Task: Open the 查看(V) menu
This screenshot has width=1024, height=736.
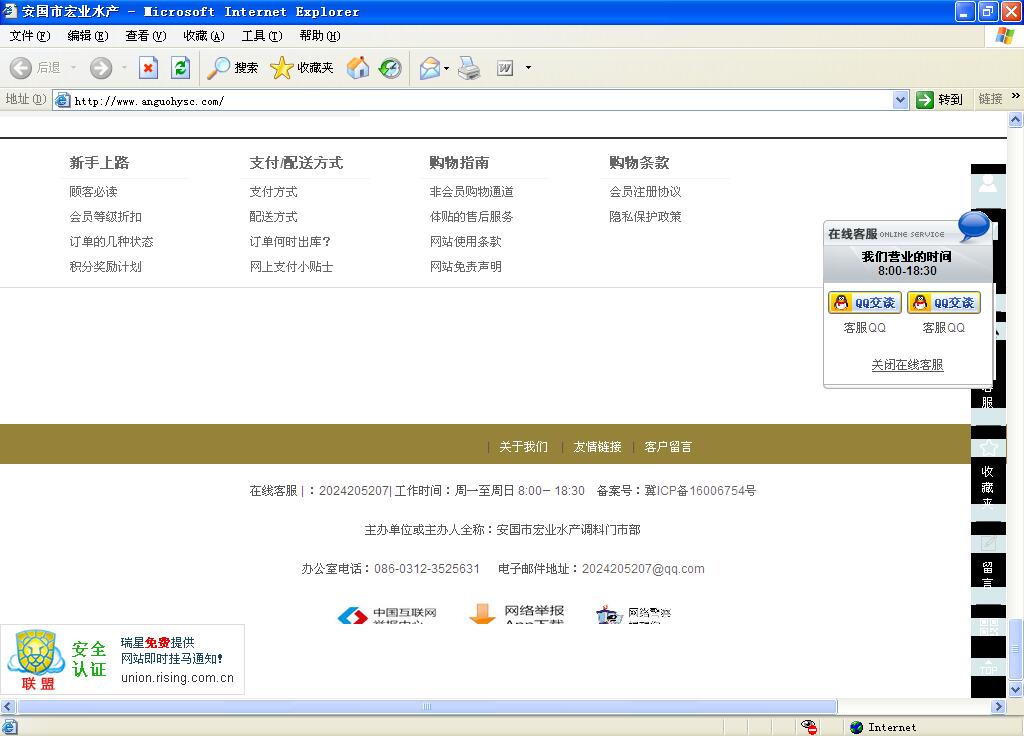Action: (x=145, y=36)
